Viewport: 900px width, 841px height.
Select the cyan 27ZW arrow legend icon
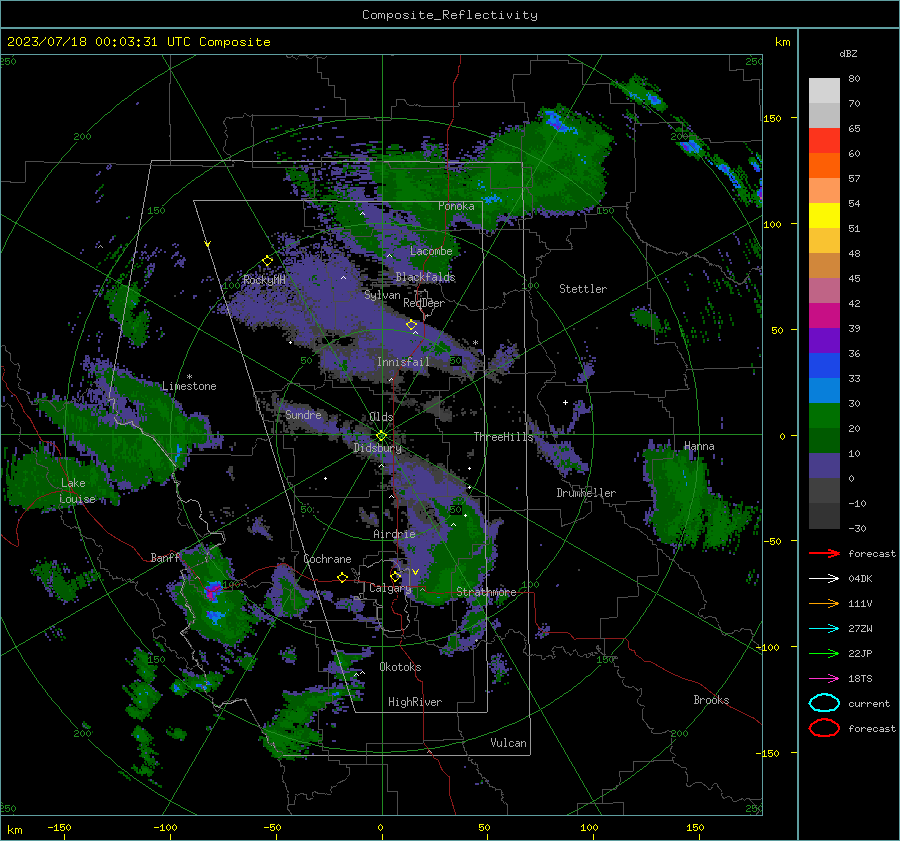[x=824, y=629]
